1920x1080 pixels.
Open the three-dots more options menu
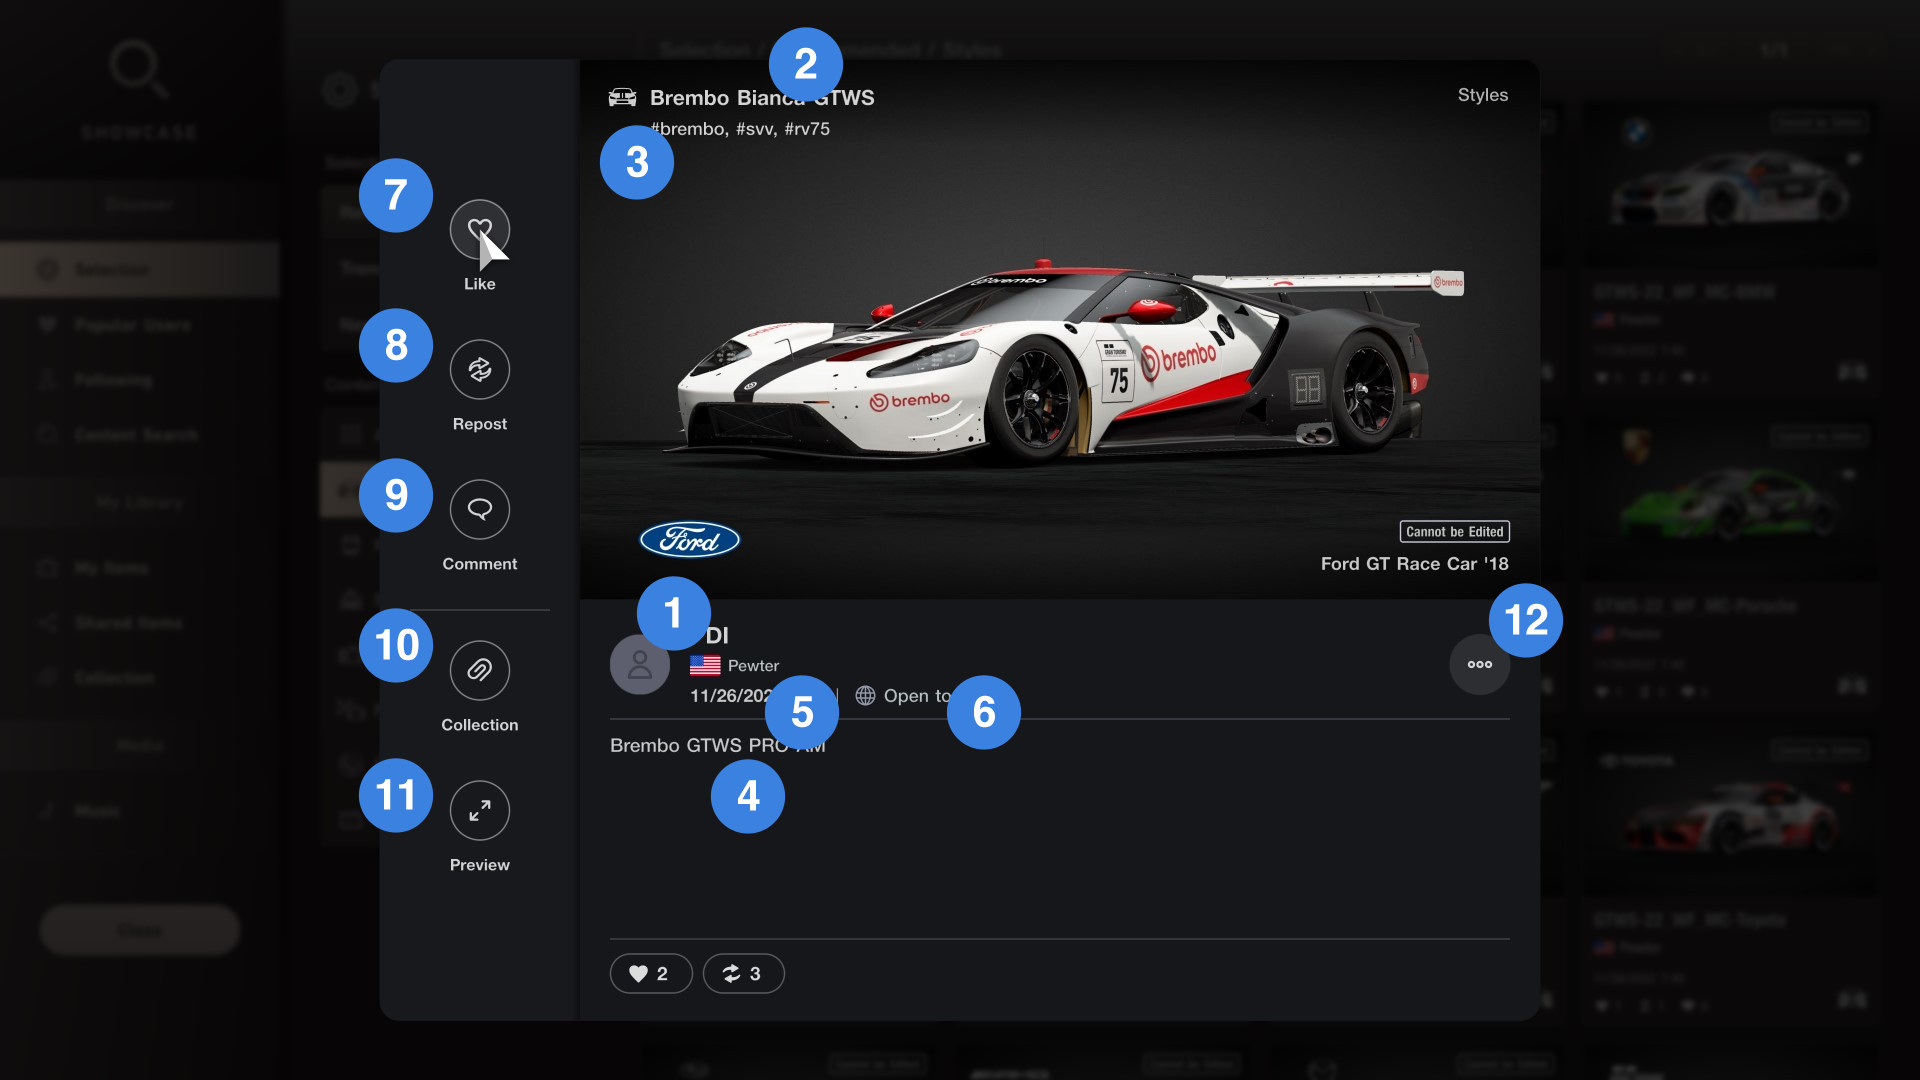pyautogui.click(x=1479, y=664)
